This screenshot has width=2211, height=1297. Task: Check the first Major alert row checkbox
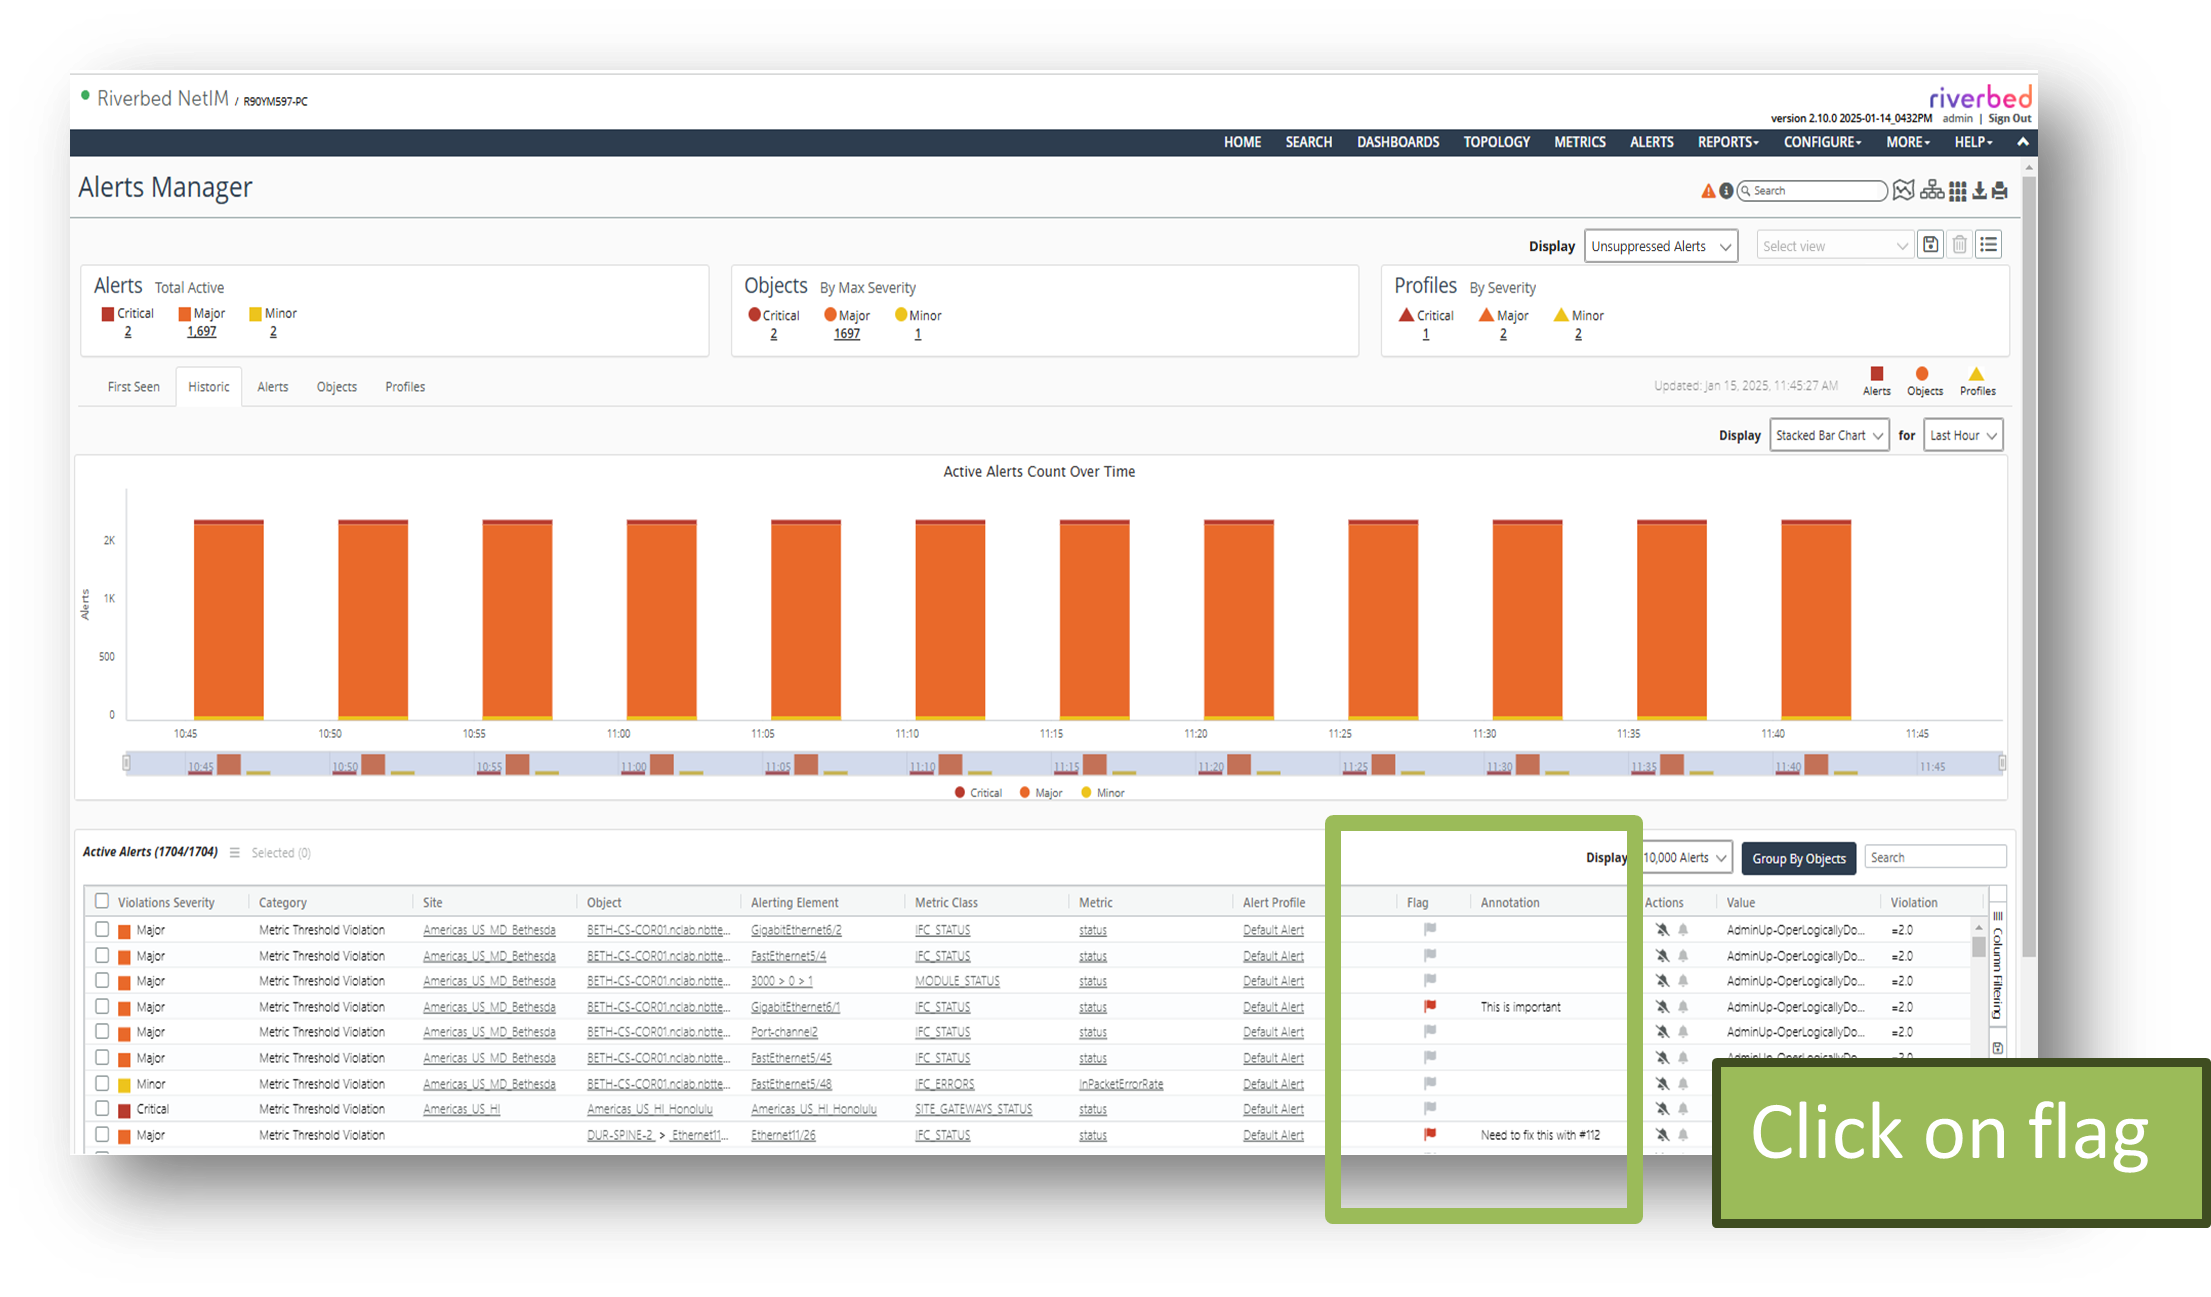pos(102,929)
